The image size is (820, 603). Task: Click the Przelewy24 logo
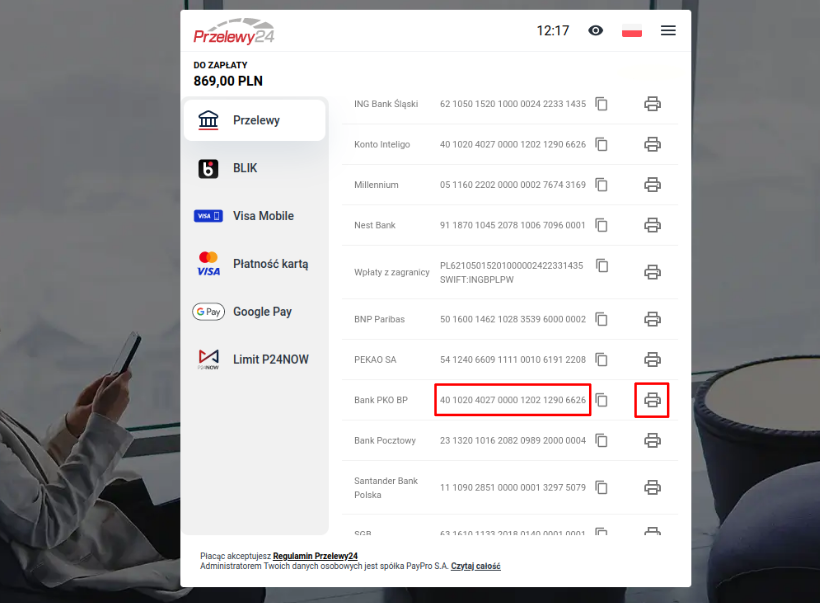234,31
